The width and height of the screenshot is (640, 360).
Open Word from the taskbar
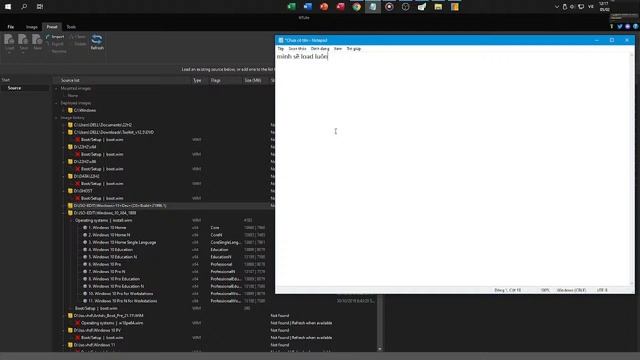(308, 7)
